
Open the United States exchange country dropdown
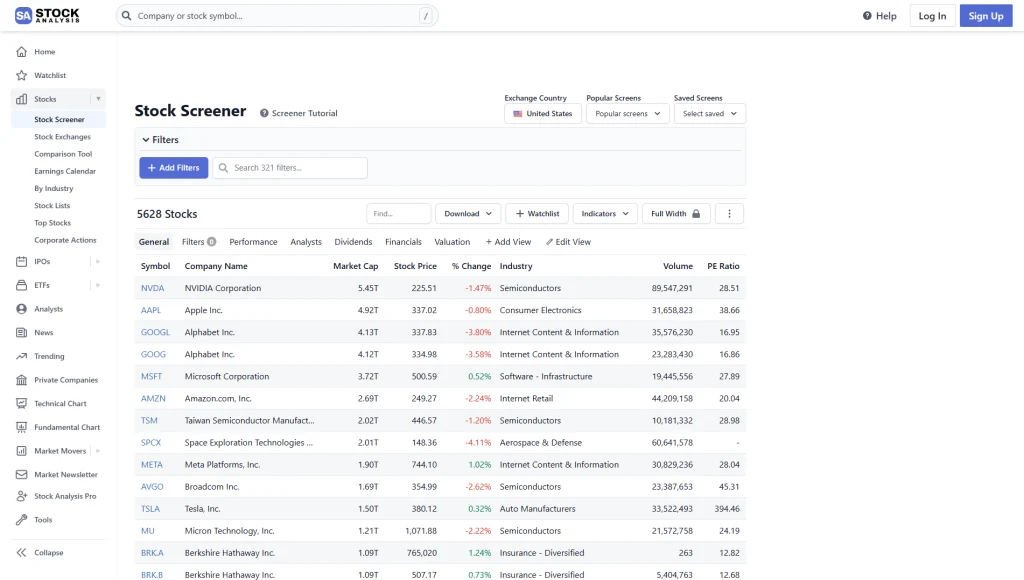543,114
